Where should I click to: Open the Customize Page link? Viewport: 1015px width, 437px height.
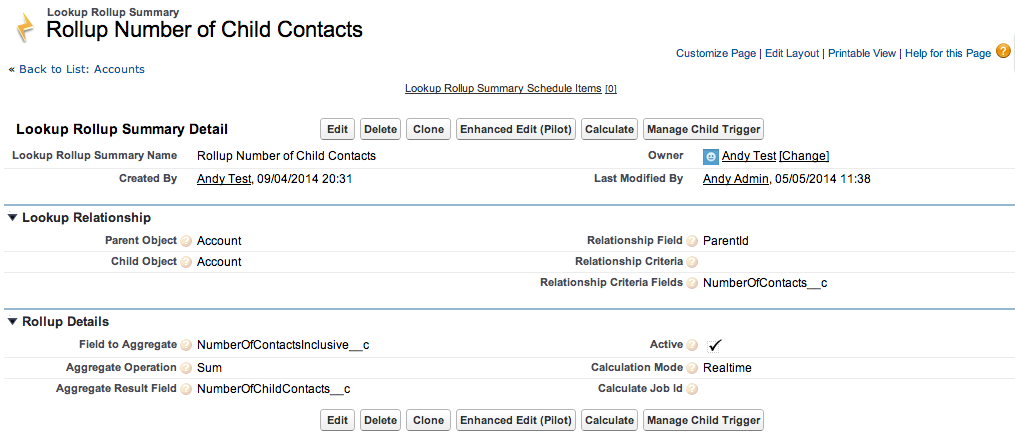coord(715,54)
